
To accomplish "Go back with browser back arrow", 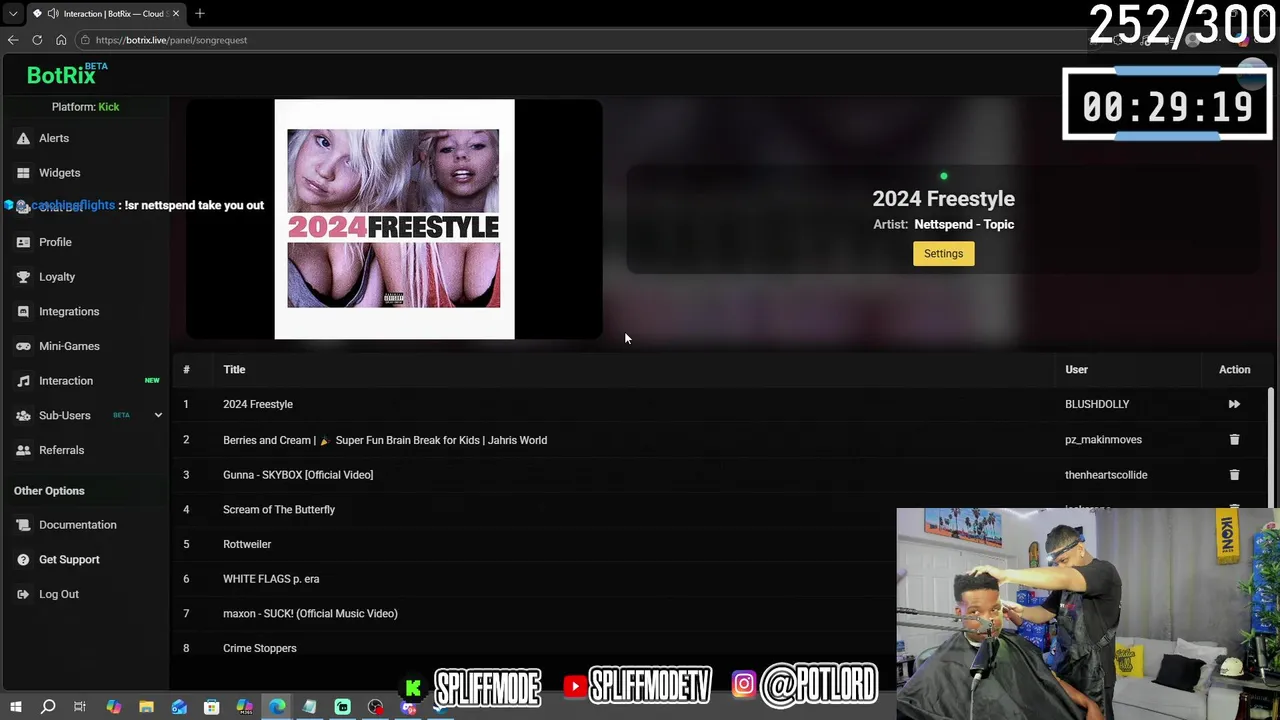I will click(13, 40).
